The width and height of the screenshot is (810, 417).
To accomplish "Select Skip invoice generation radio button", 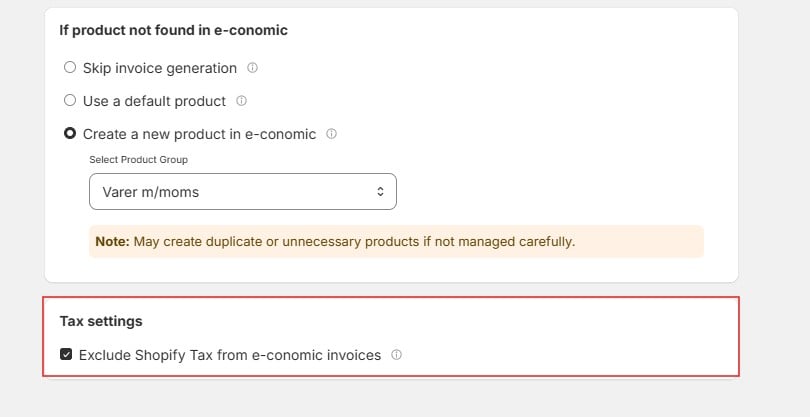I will tap(70, 68).
